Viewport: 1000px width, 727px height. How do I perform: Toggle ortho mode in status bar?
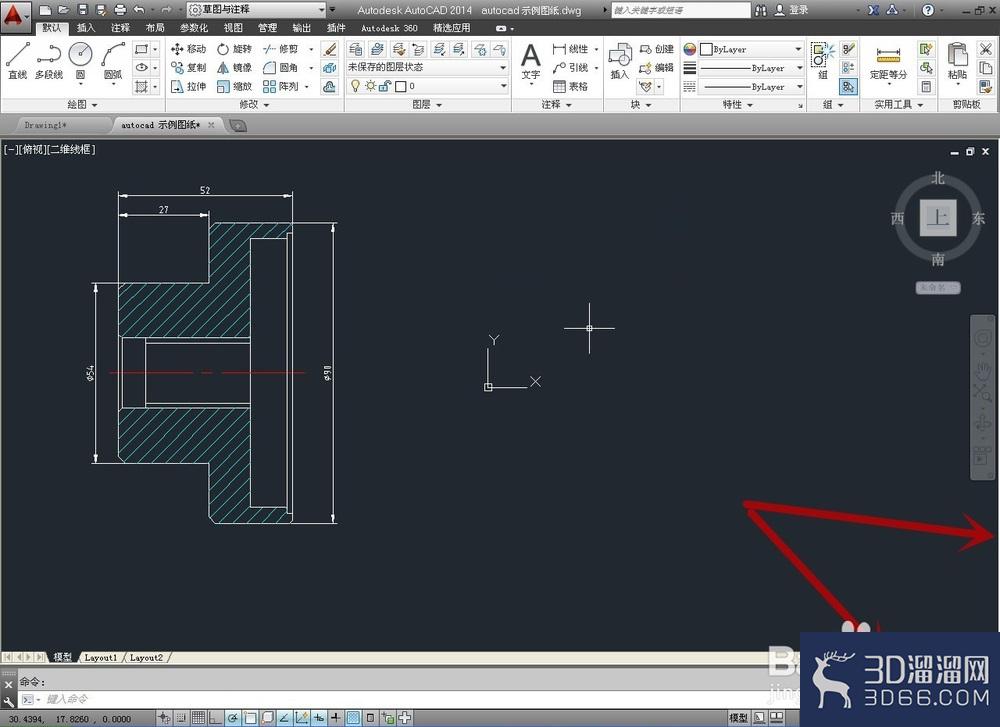(x=215, y=718)
